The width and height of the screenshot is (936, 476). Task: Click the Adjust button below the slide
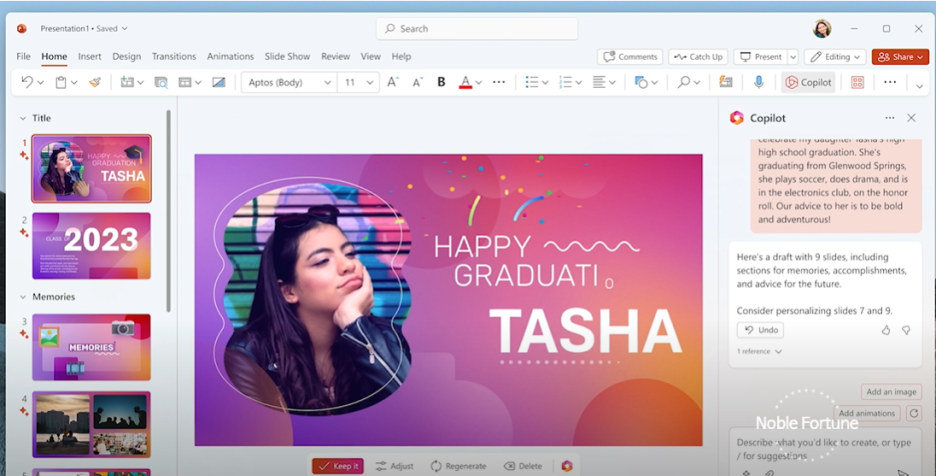pos(395,466)
